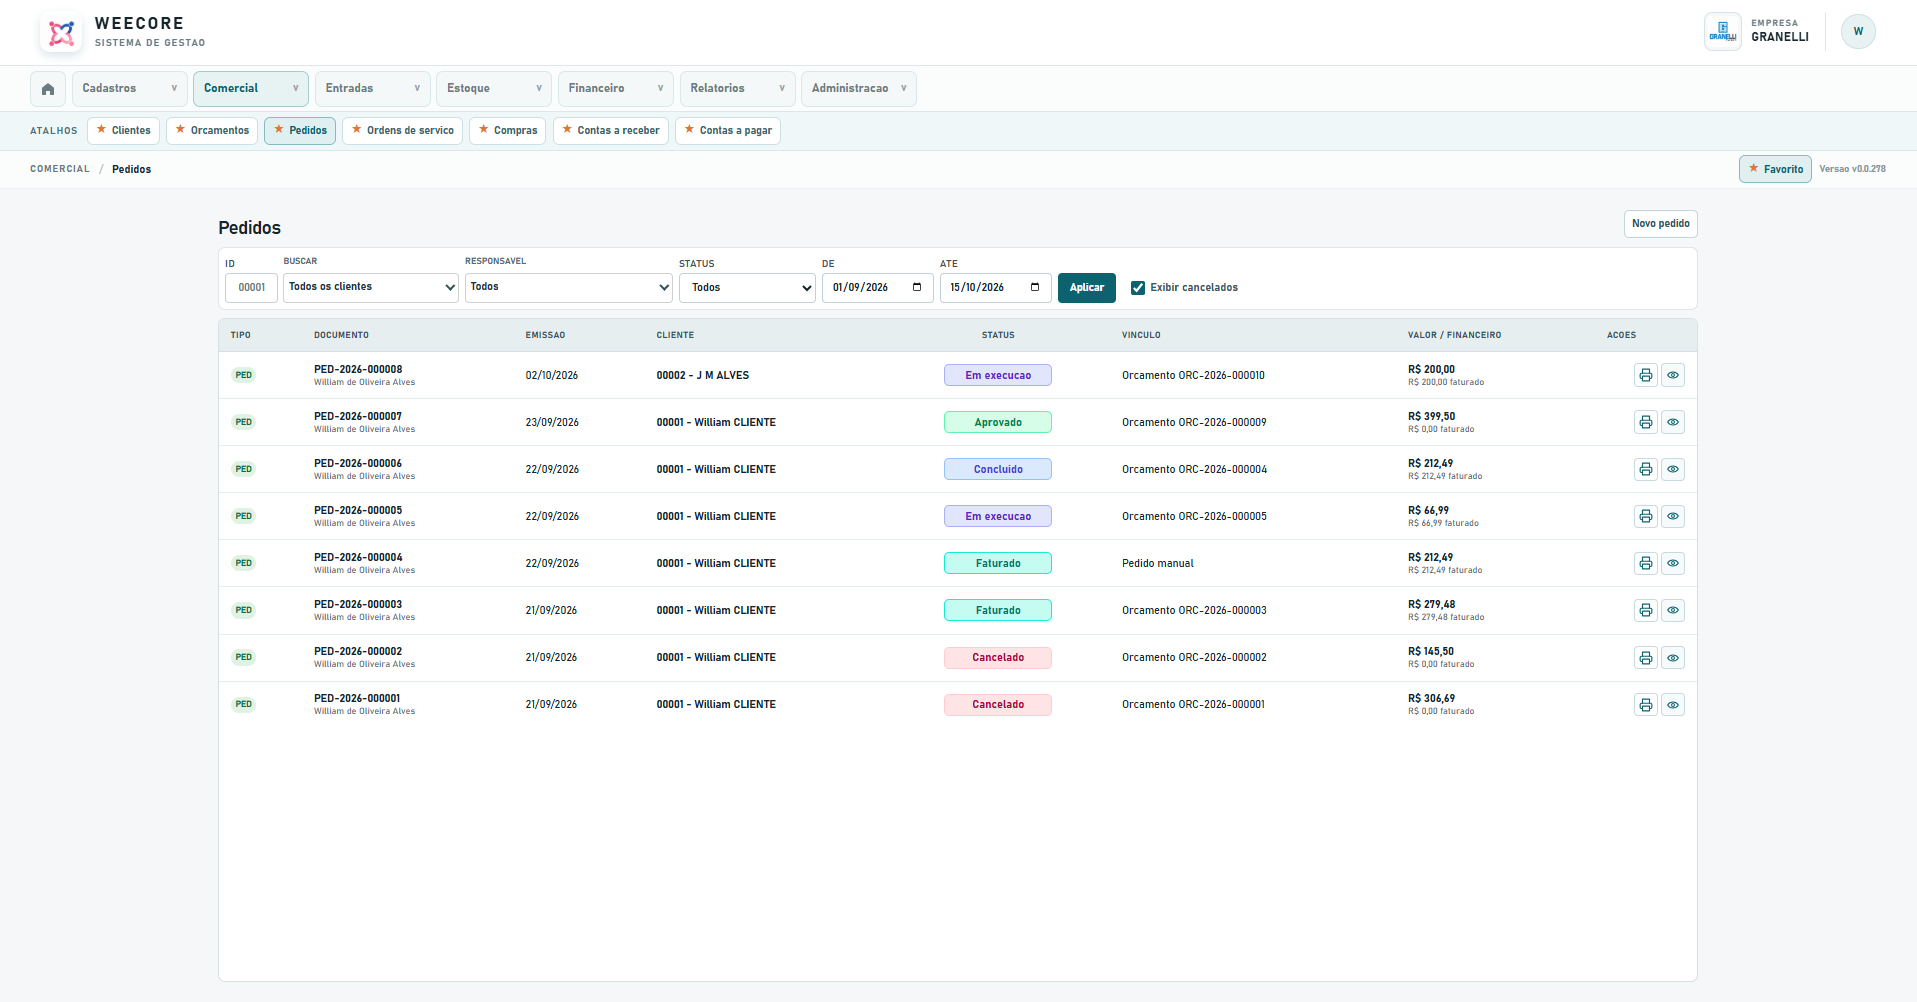The image size is (1917, 1002).
Task: Print order PED-2026-000008
Action: 1646,375
